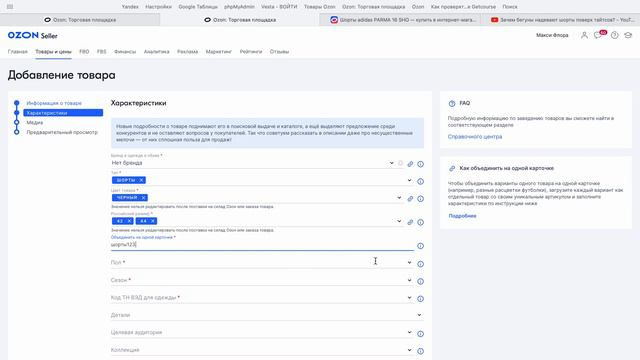Remove the шорты type tag
This screenshot has height=360, width=640.
pyautogui.click(x=141, y=180)
